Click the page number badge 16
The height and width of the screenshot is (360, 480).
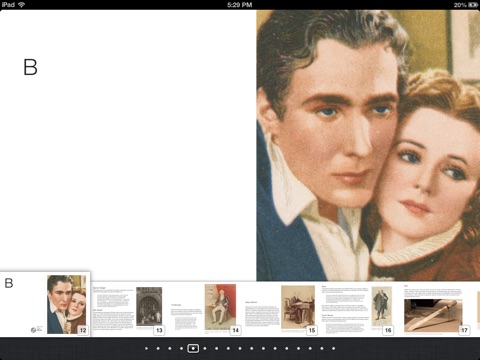click(388, 330)
